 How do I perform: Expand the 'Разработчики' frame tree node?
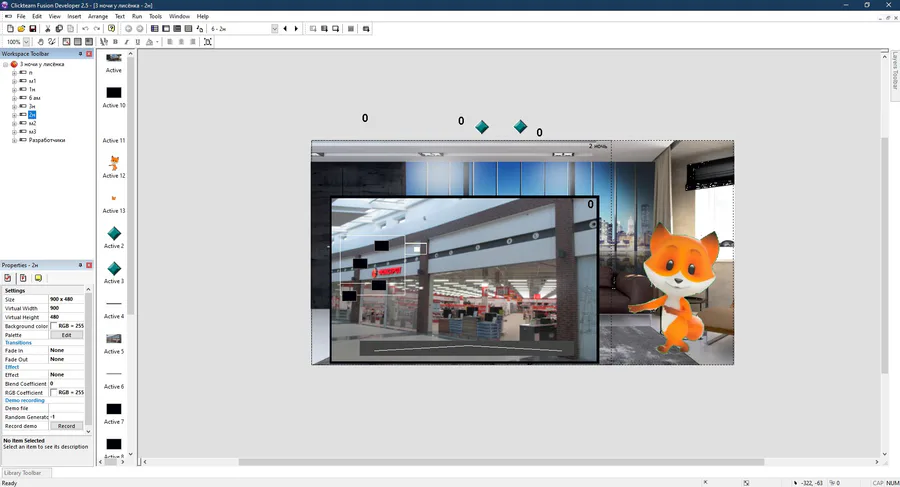[x=14, y=140]
